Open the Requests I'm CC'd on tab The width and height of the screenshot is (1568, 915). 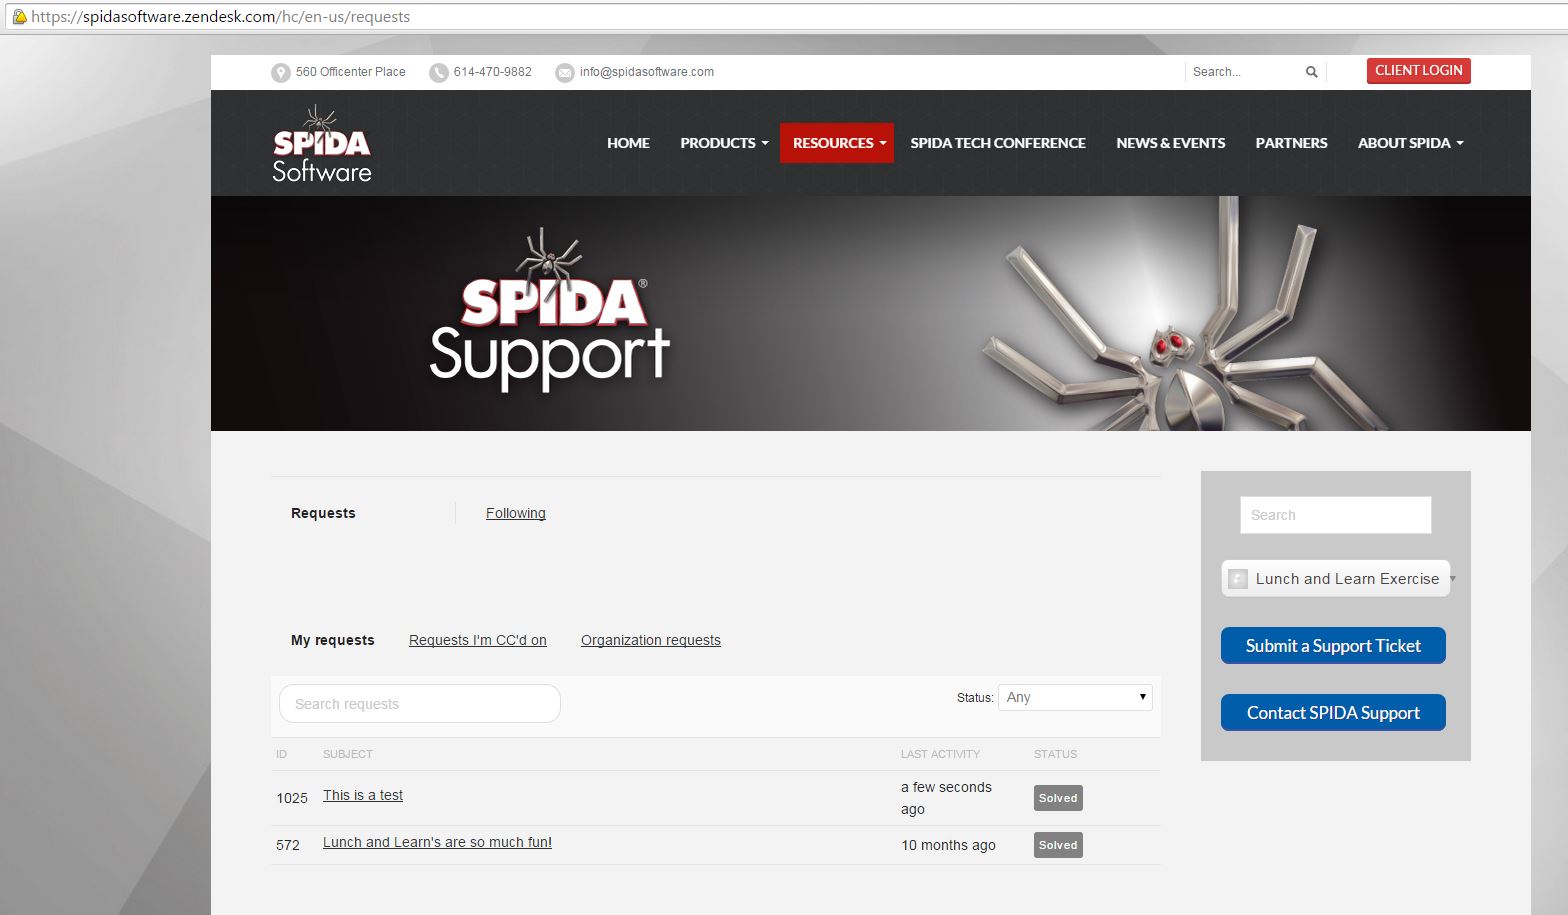(x=477, y=640)
